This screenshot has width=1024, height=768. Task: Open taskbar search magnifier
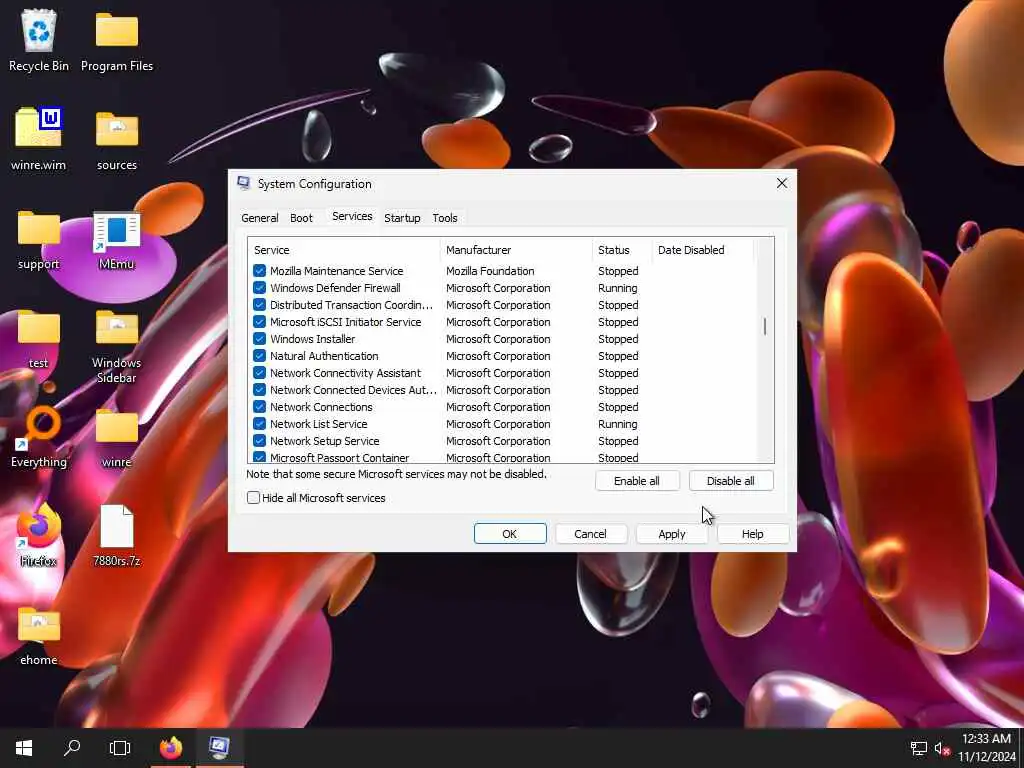click(72, 748)
